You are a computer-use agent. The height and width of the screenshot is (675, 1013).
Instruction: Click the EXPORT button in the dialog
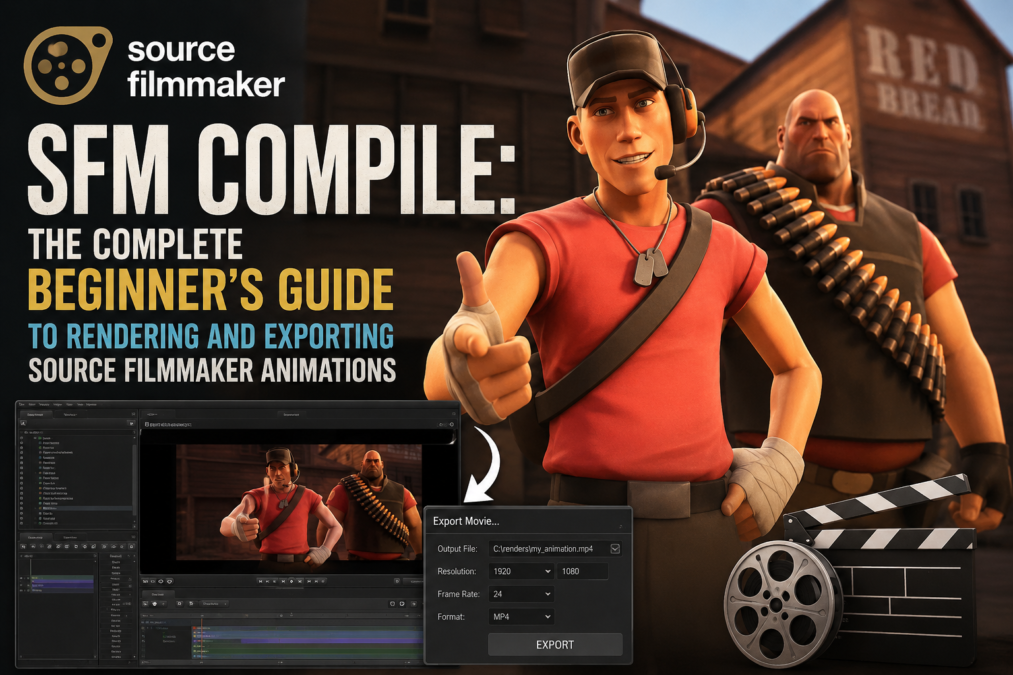555,644
